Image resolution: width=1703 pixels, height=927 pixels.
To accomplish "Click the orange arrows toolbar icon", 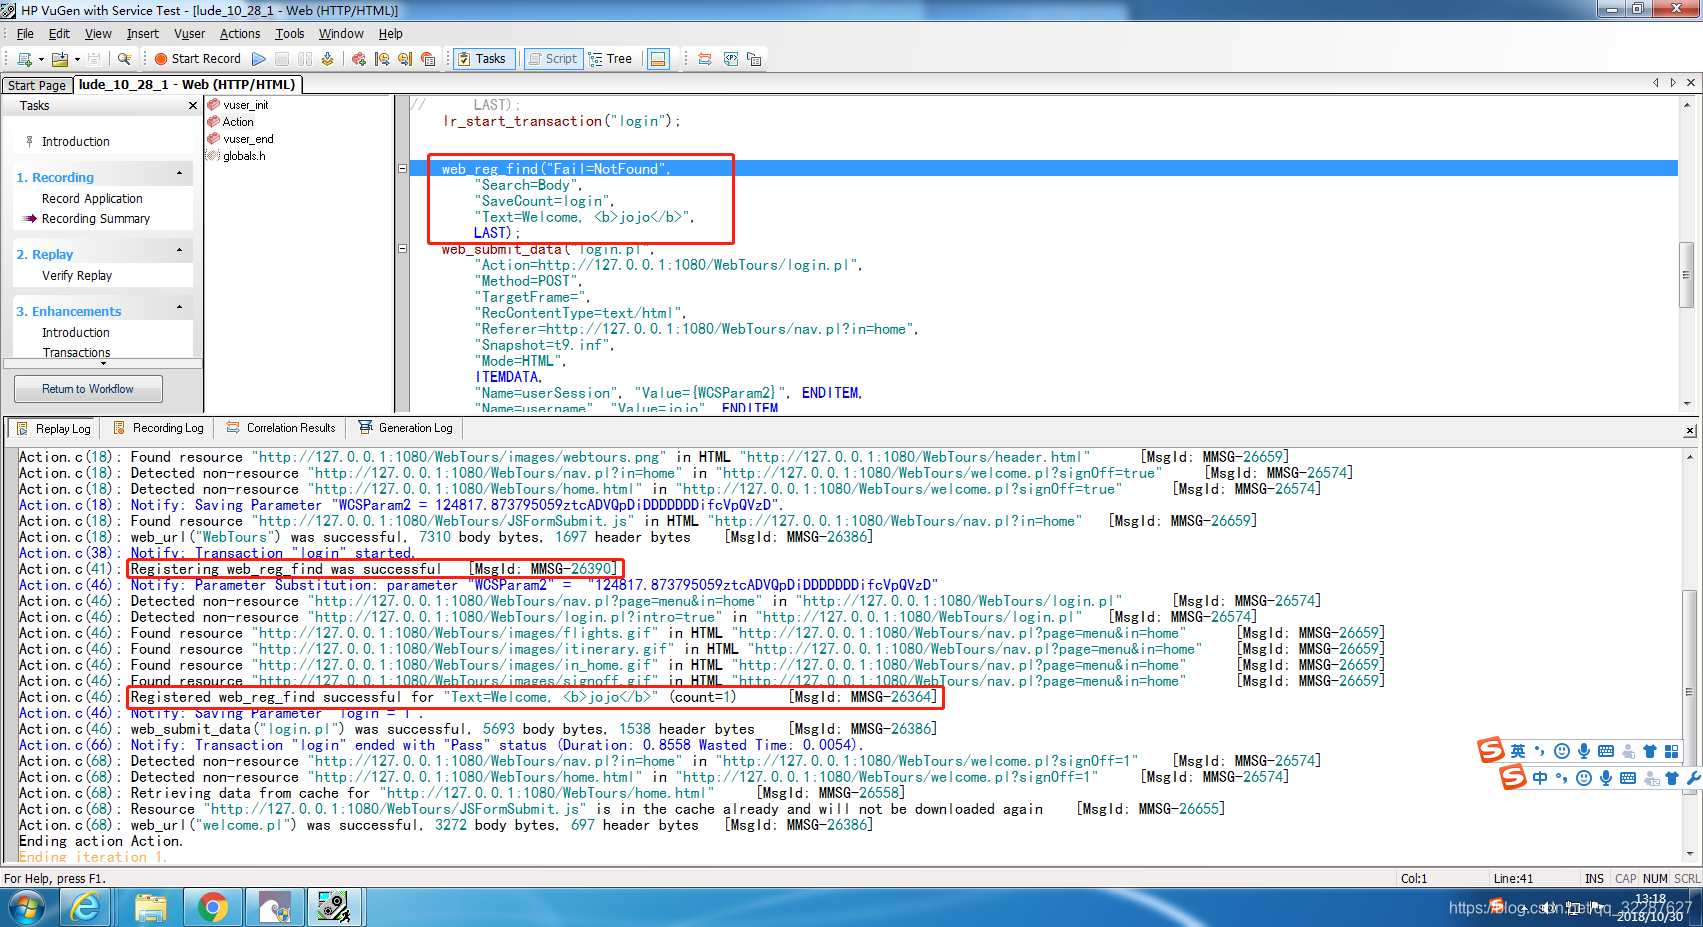I will tap(705, 59).
